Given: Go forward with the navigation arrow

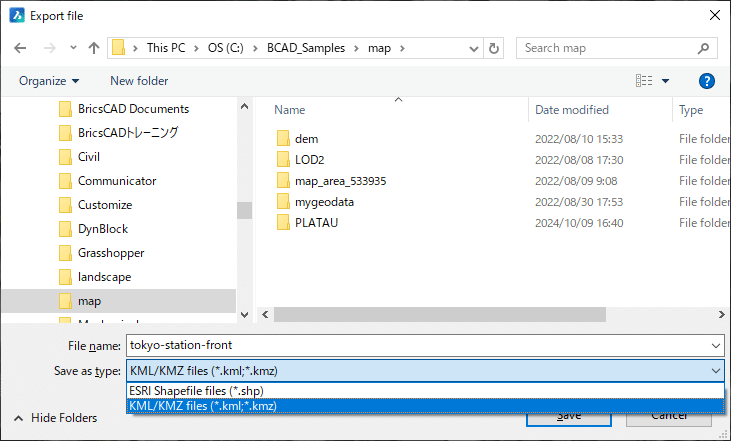Looking at the screenshot, I should point(49,48).
